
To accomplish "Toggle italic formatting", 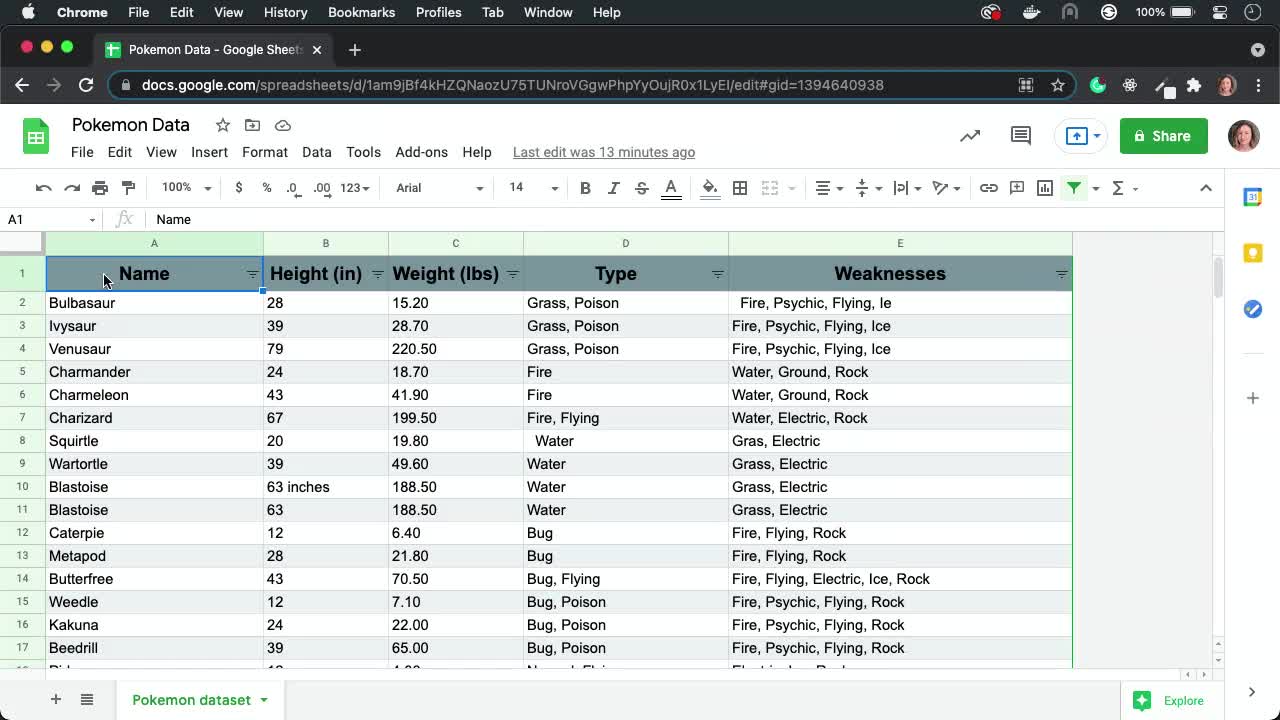I will (x=614, y=188).
